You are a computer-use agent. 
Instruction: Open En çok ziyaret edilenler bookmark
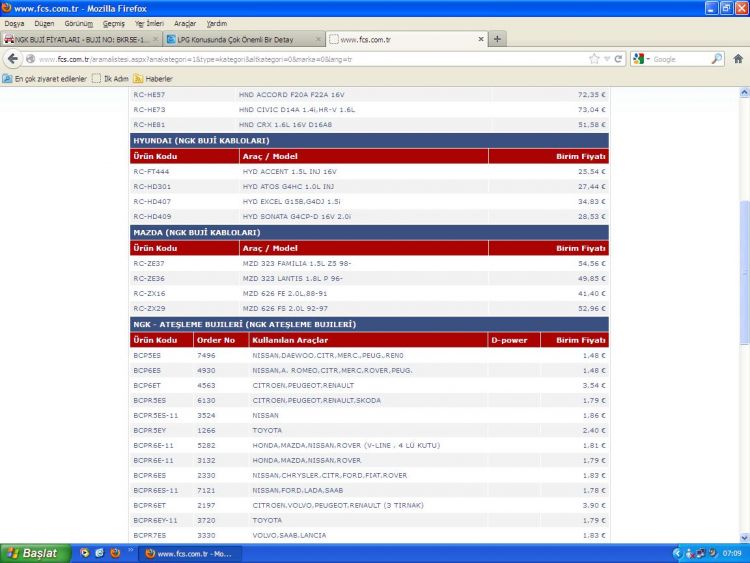click(x=44, y=78)
